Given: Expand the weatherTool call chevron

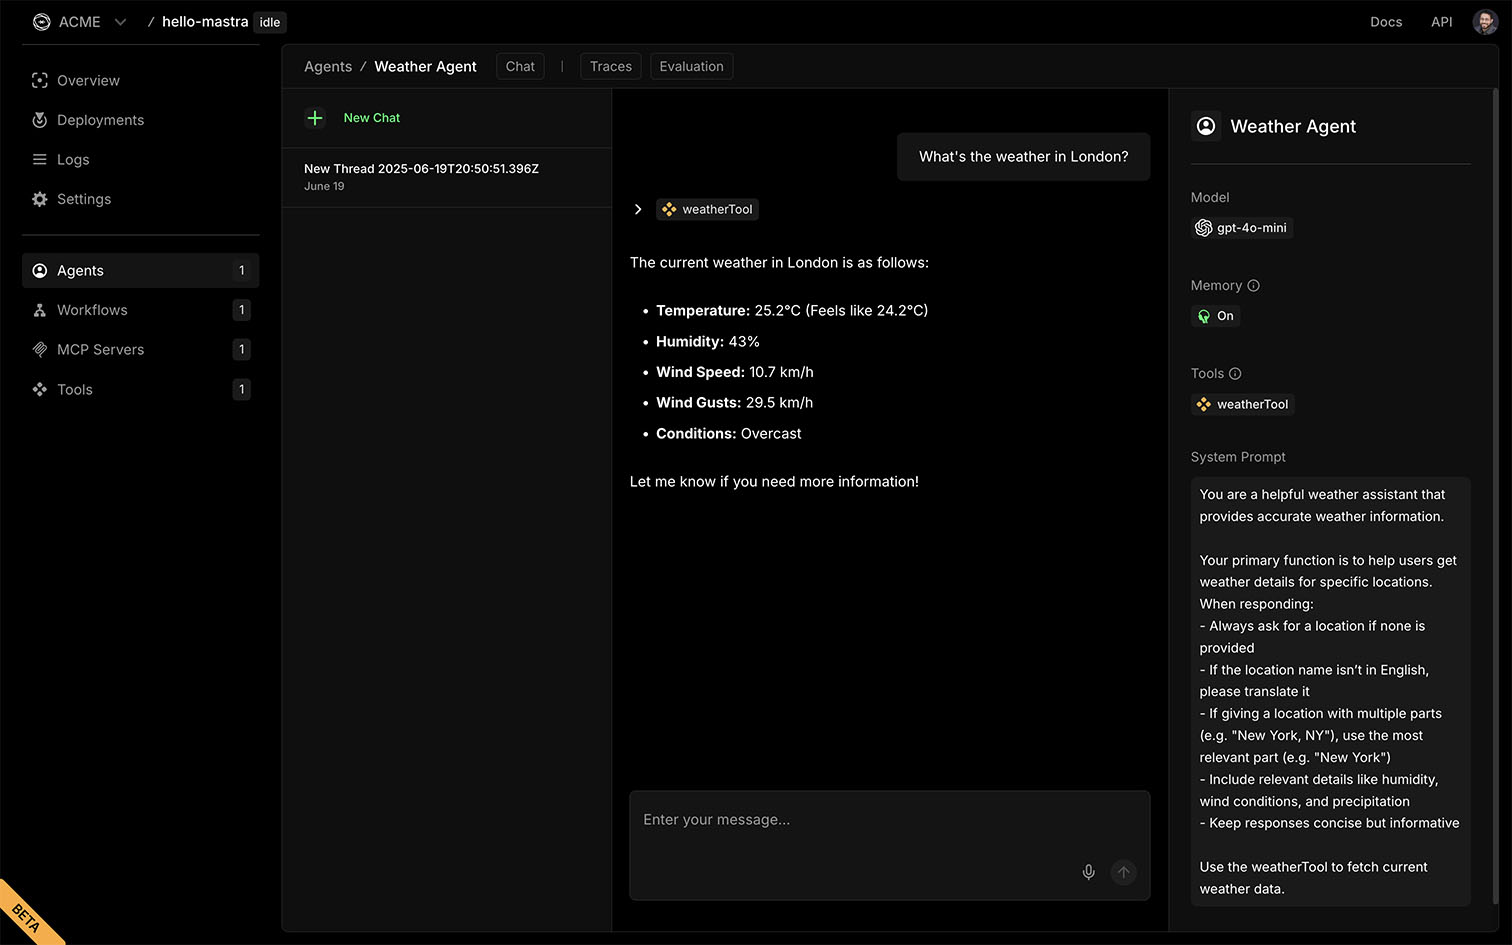Looking at the screenshot, I should (x=638, y=210).
